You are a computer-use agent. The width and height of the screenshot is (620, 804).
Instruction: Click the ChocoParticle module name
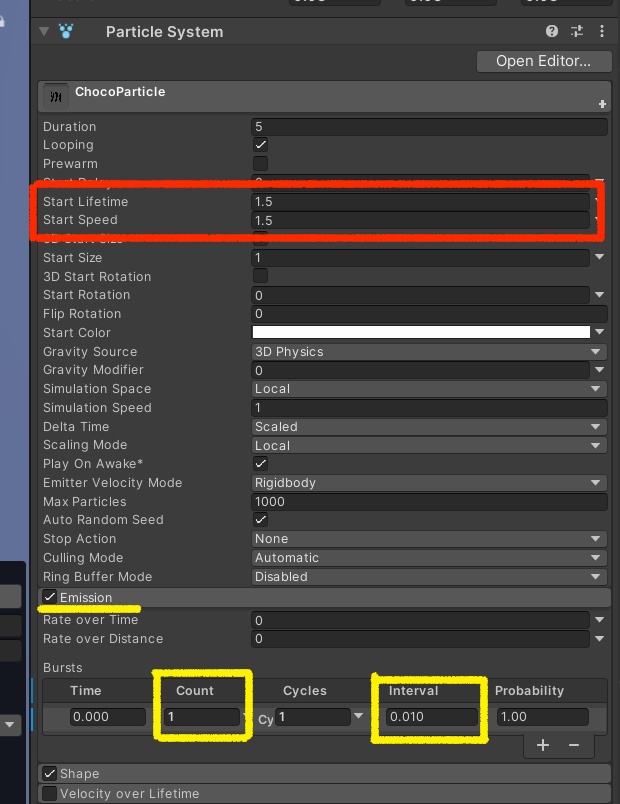click(x=121, y=92)
